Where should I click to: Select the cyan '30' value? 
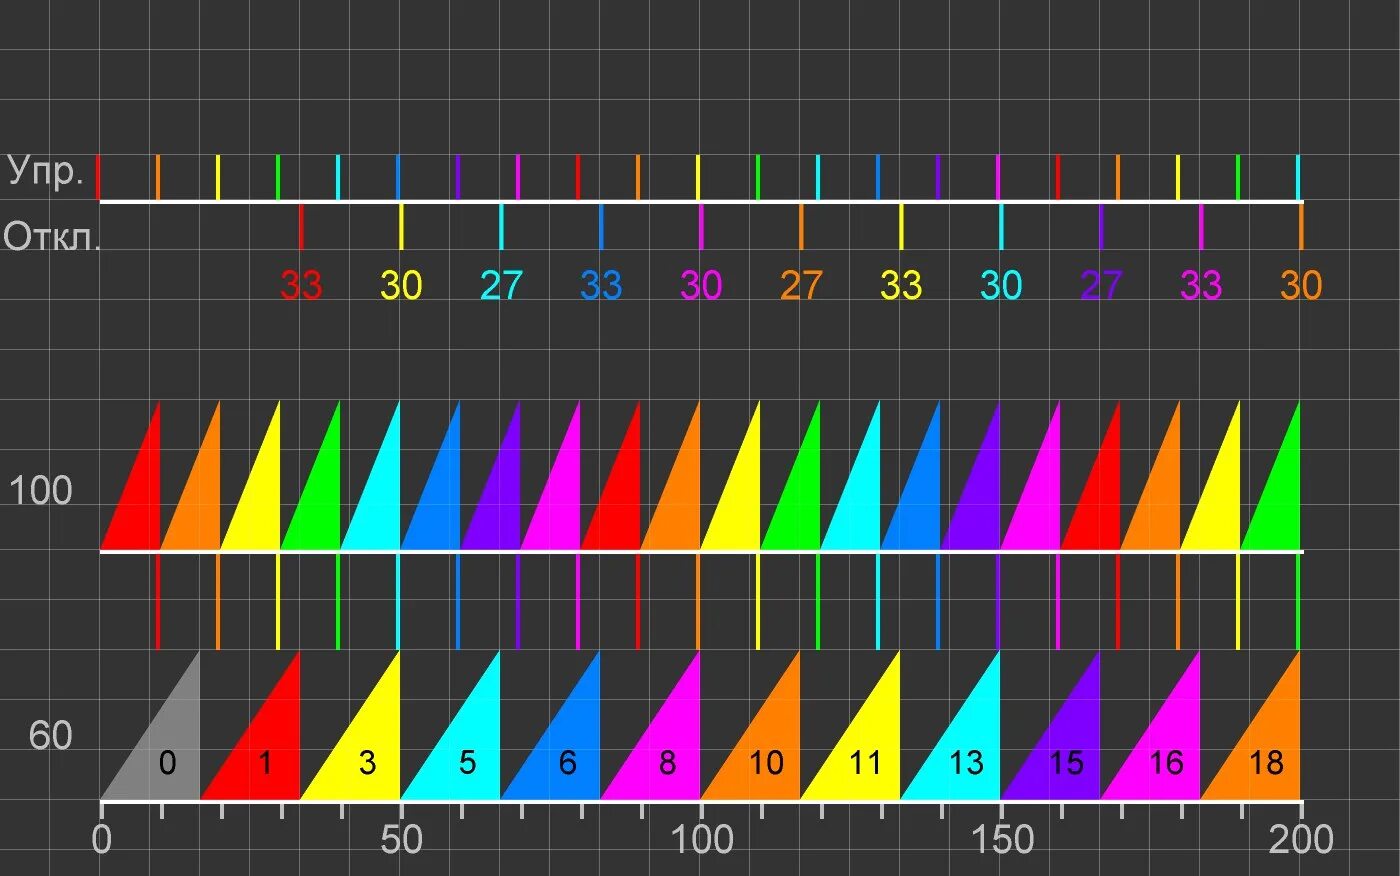(1001, 286)
